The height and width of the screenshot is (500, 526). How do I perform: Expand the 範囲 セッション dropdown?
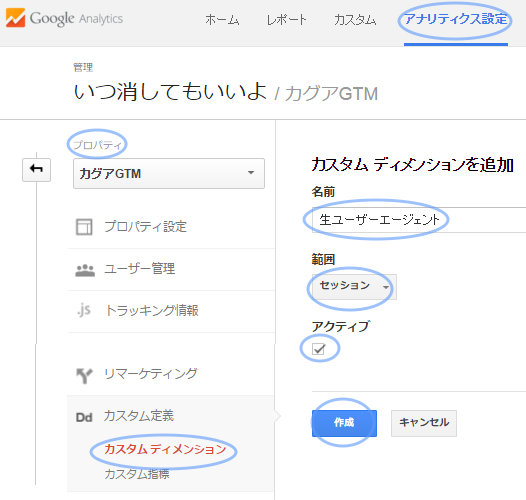[354, 287]
